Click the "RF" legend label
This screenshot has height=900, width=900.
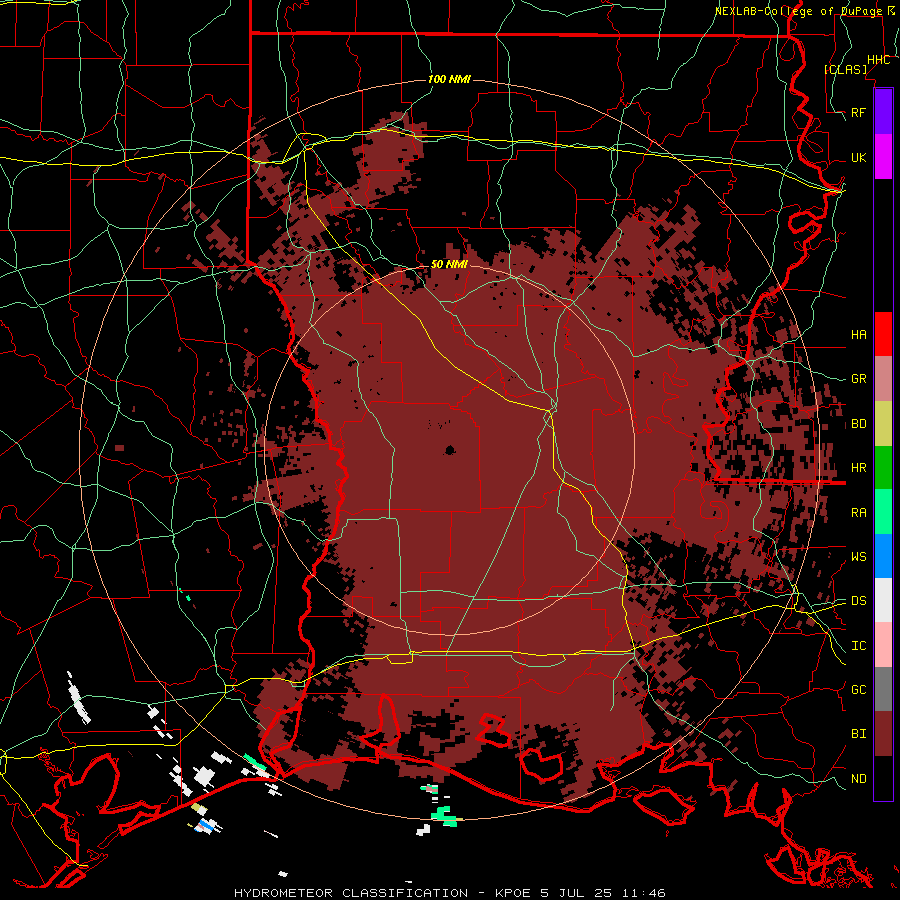[858, 112]
